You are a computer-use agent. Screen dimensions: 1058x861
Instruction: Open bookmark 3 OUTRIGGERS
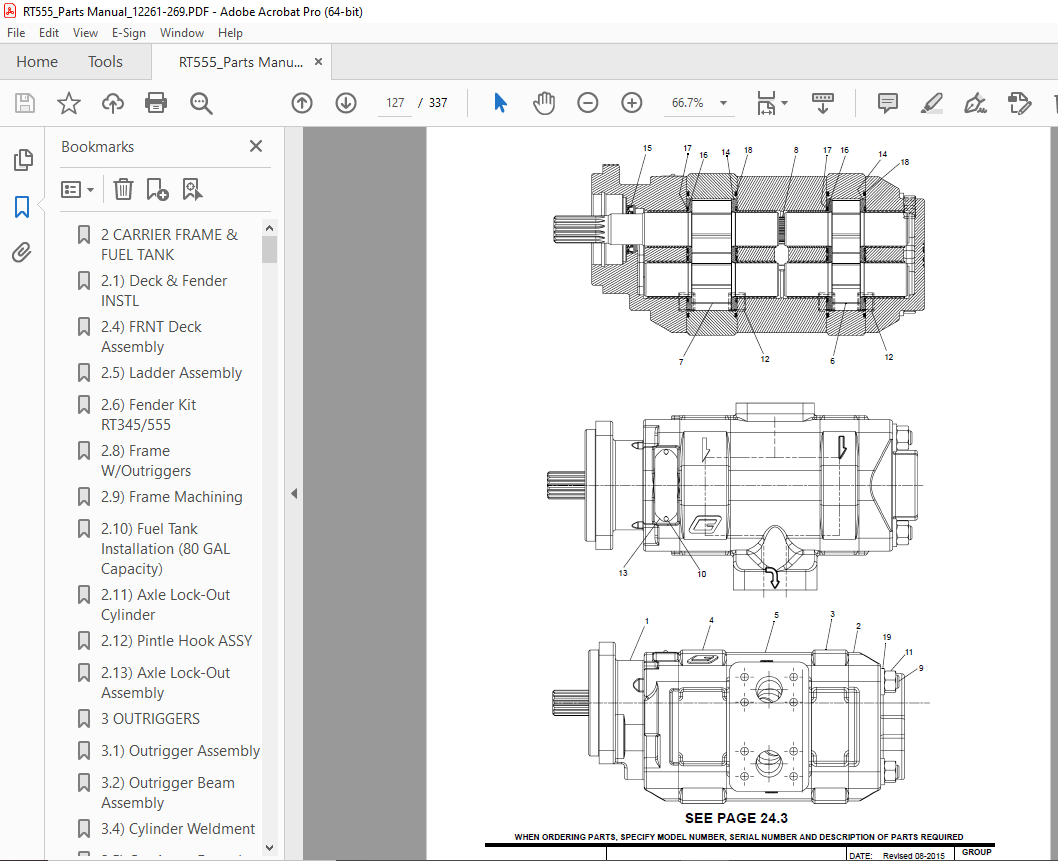tap(150, 719)
